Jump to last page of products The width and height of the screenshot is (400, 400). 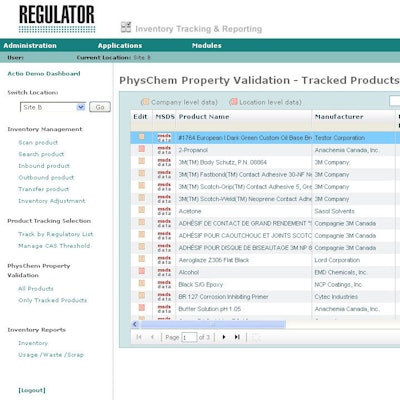tap(237, 337)
